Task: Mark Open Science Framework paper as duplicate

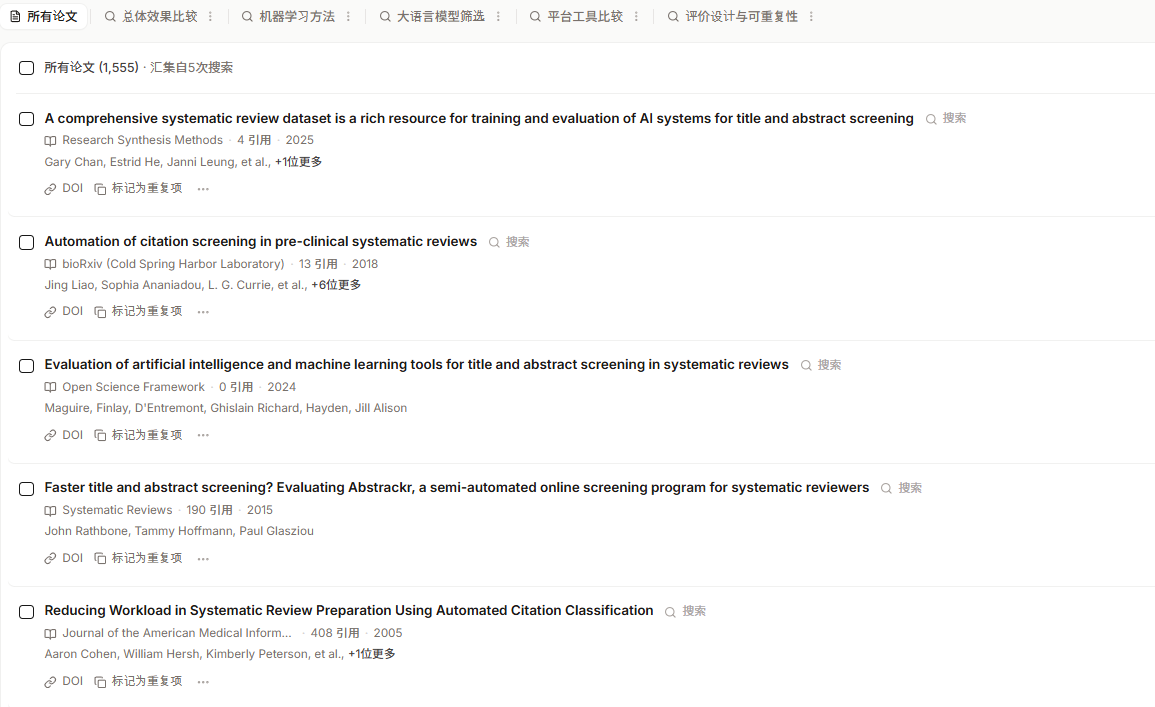Action: (138, 435)
